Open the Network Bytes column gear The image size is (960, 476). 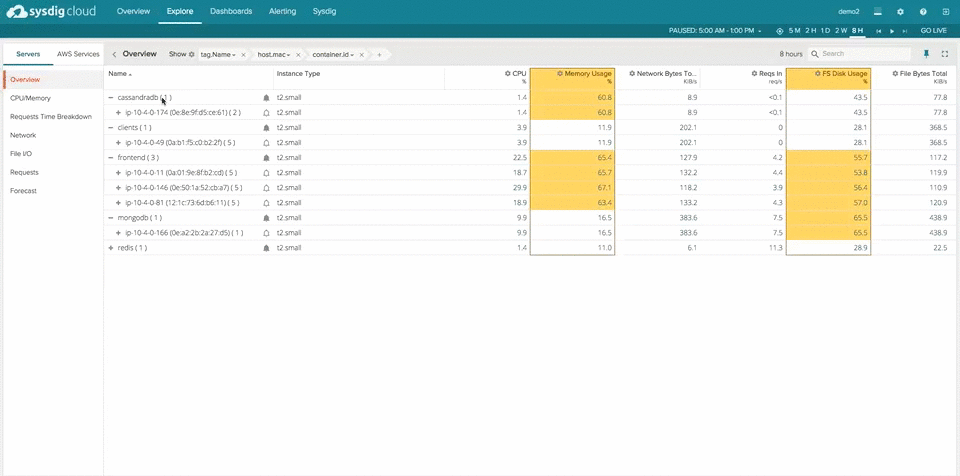pos(632,74)
